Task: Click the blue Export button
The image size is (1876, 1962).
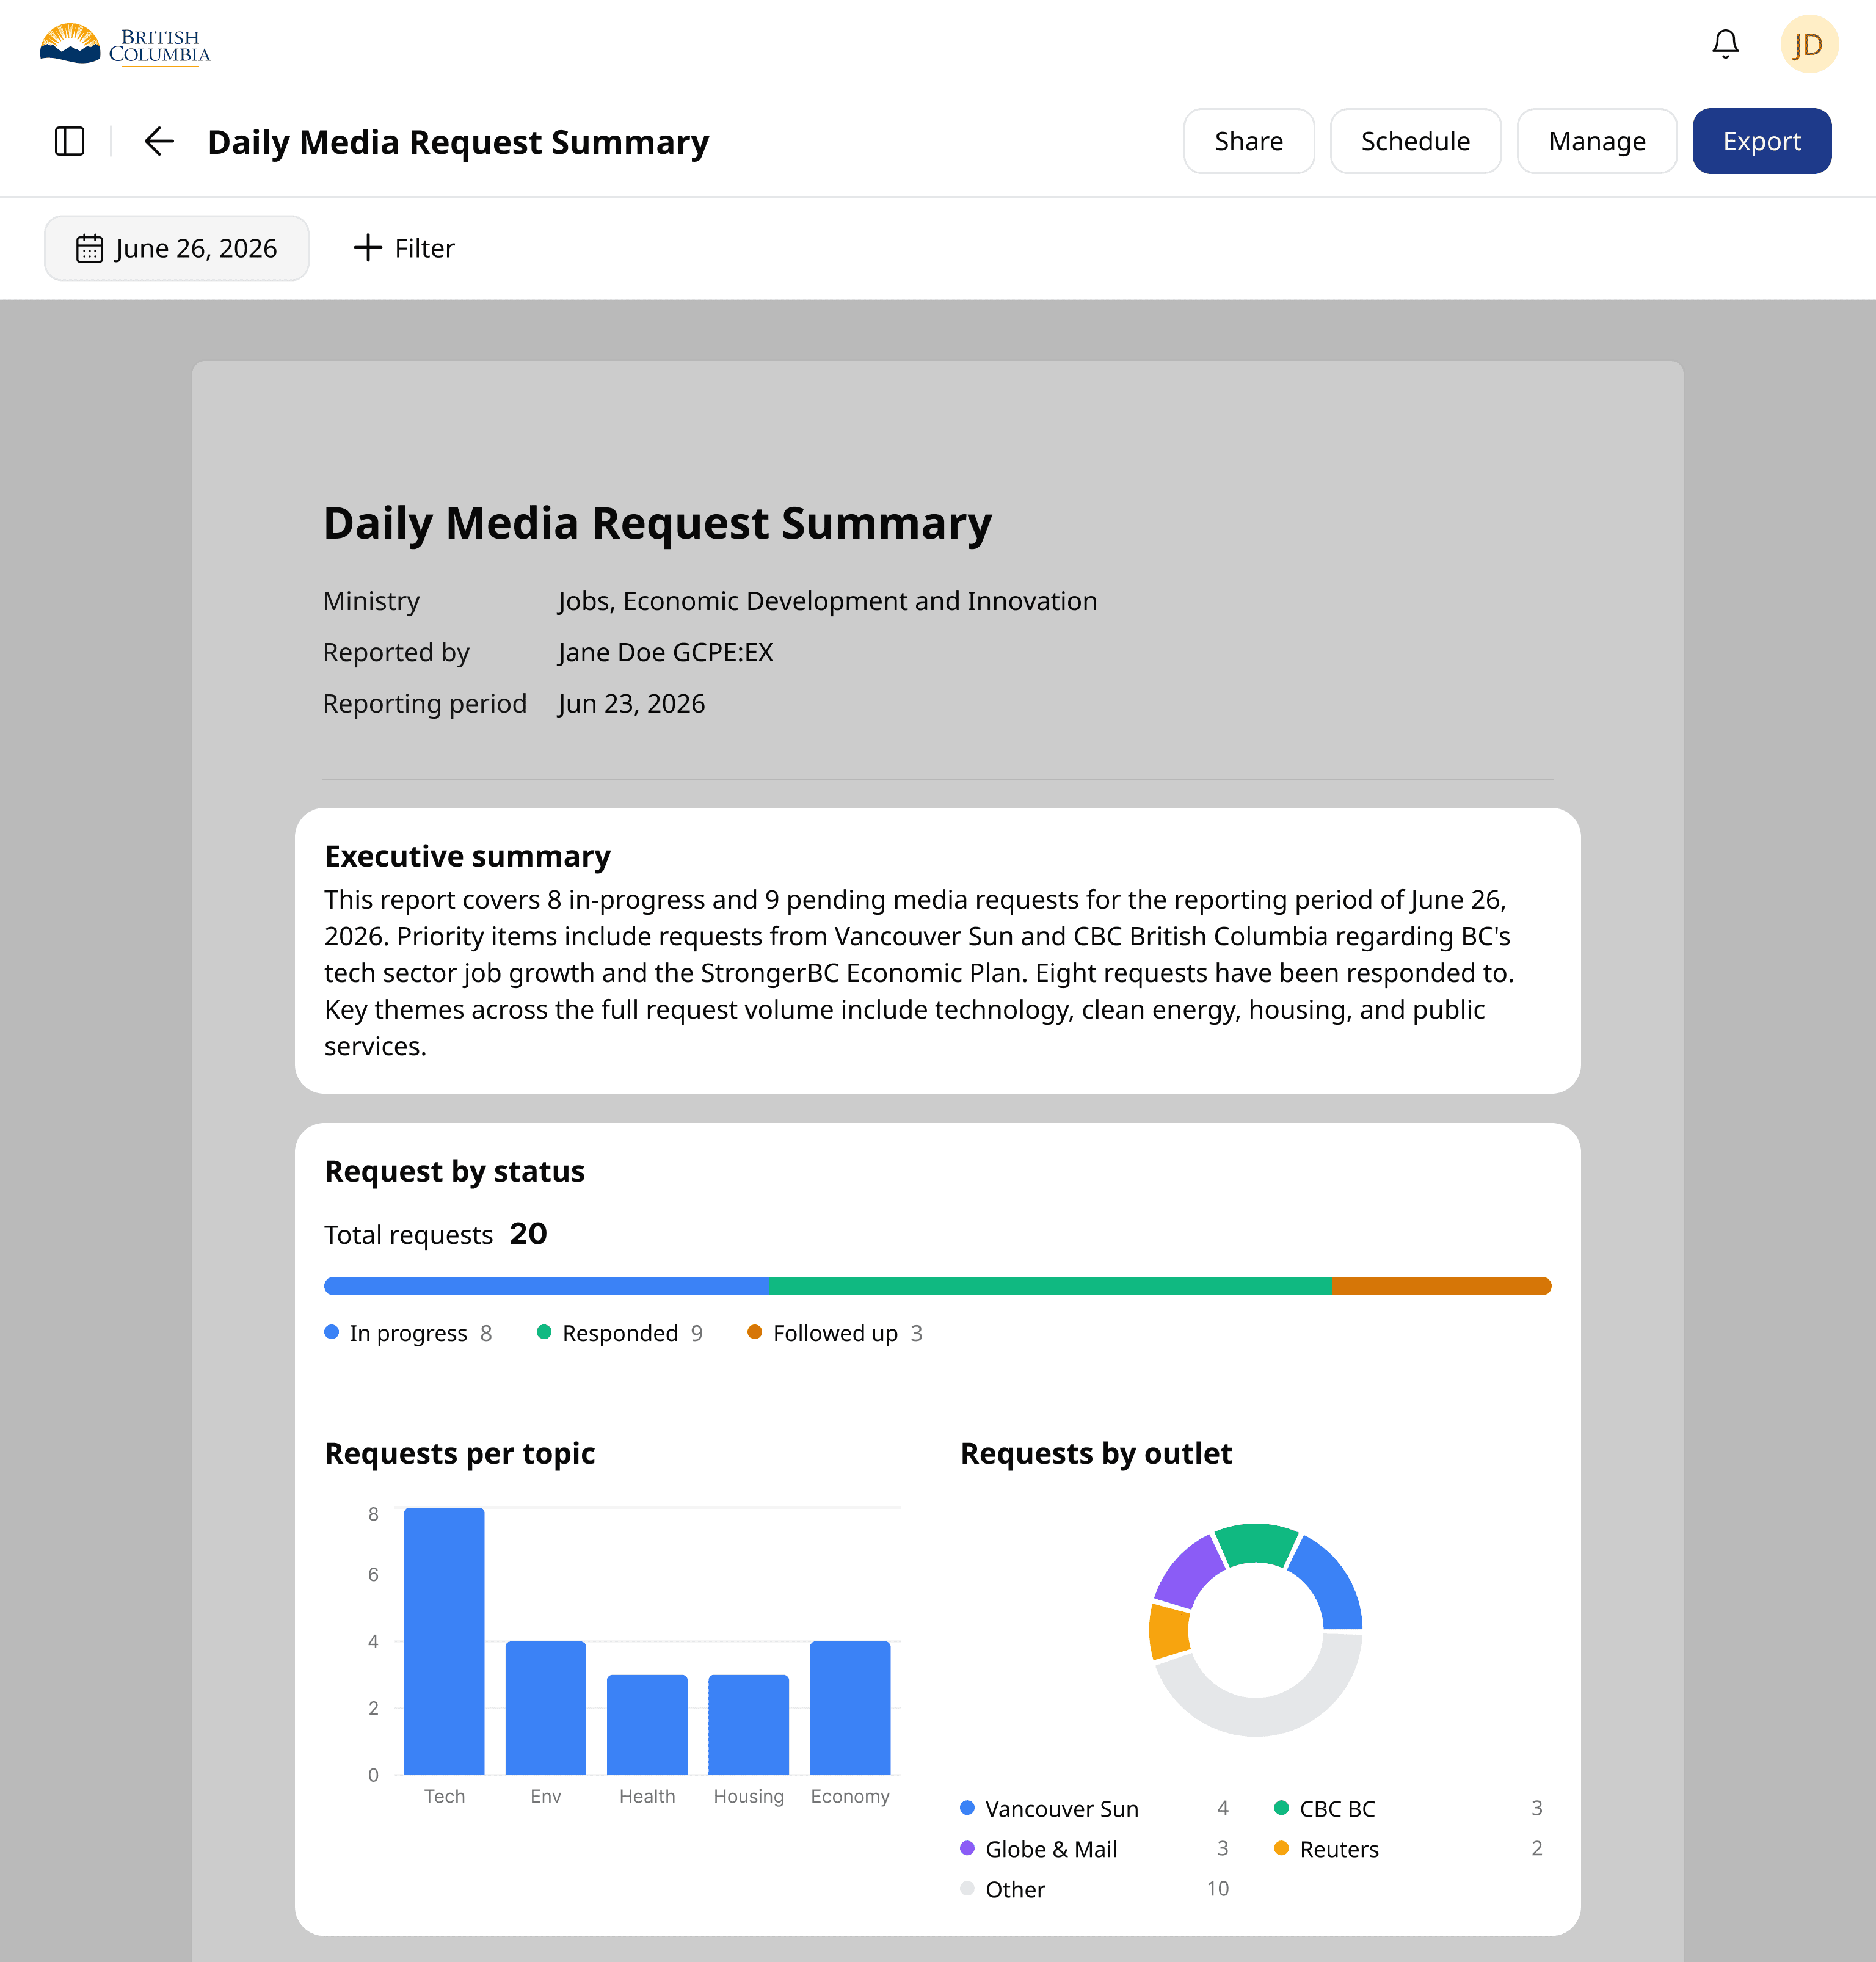Action: (1761, 141)
